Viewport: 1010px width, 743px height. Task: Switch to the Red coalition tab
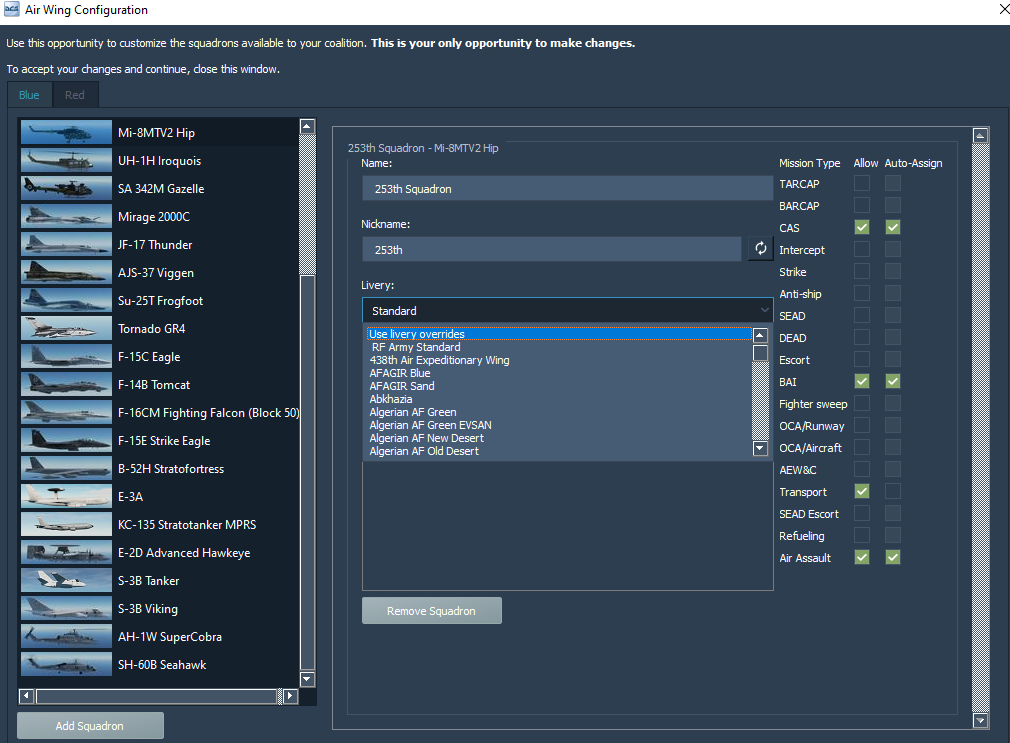tap(75, 95)
